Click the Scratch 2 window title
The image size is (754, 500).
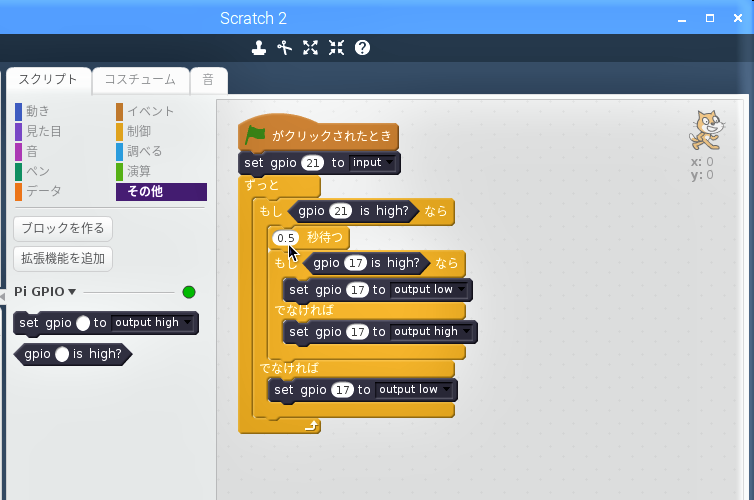click(253, 18)
